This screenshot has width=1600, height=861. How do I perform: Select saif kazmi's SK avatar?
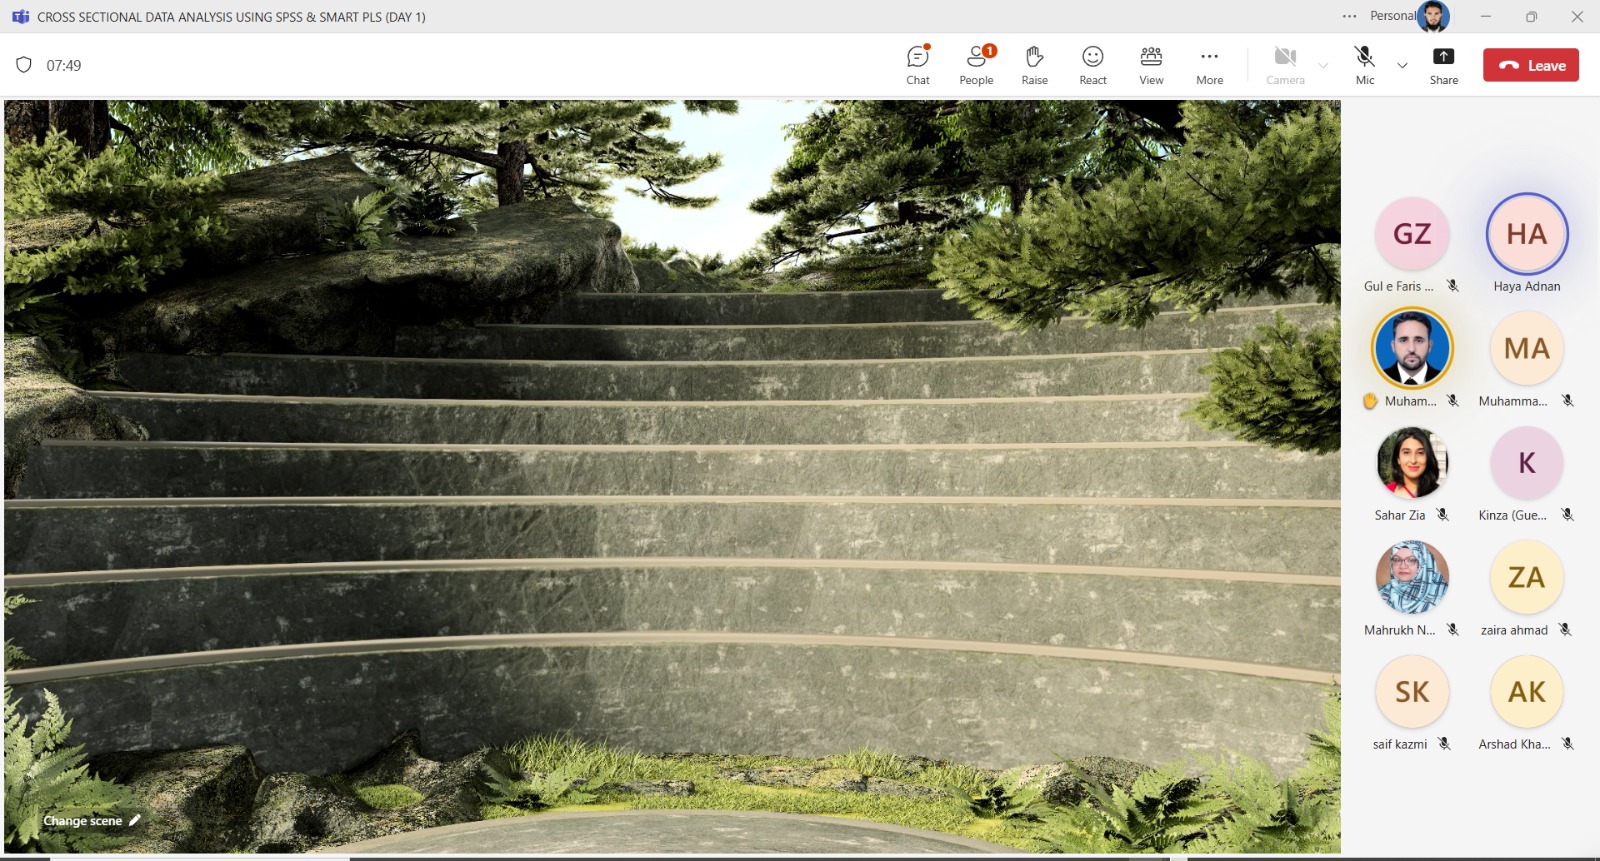1412,692
